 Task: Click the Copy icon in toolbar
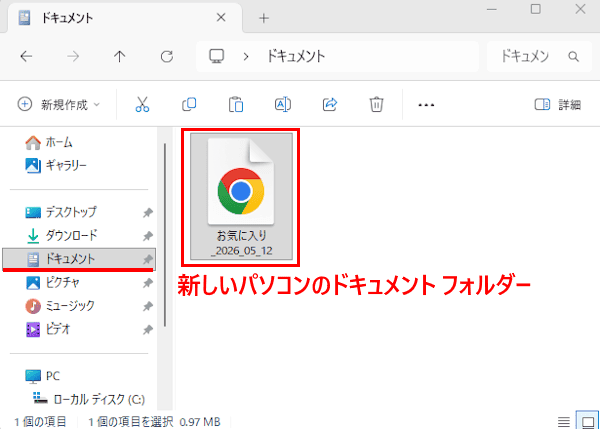[x=189, y=104]
